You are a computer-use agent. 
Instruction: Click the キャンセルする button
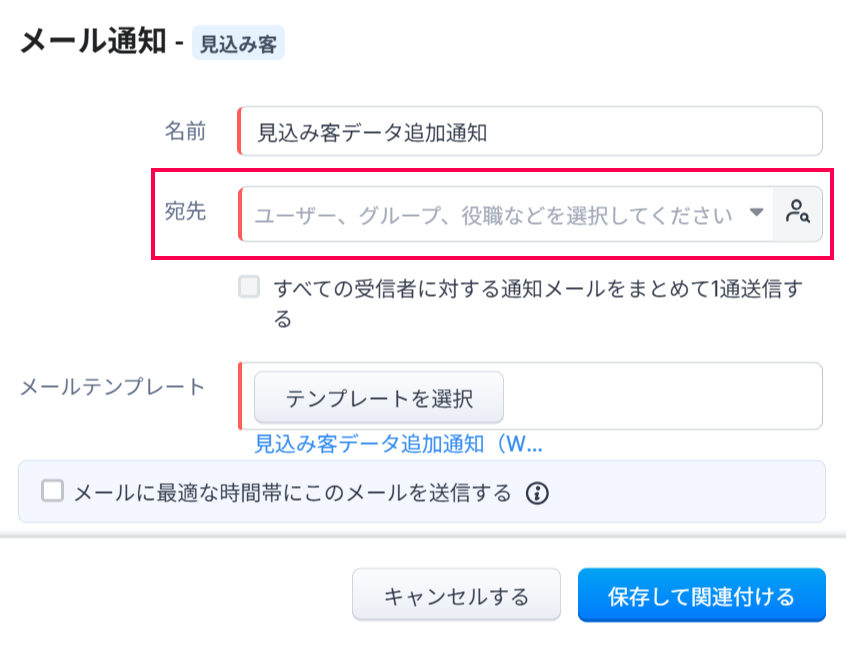pos(455,597)
